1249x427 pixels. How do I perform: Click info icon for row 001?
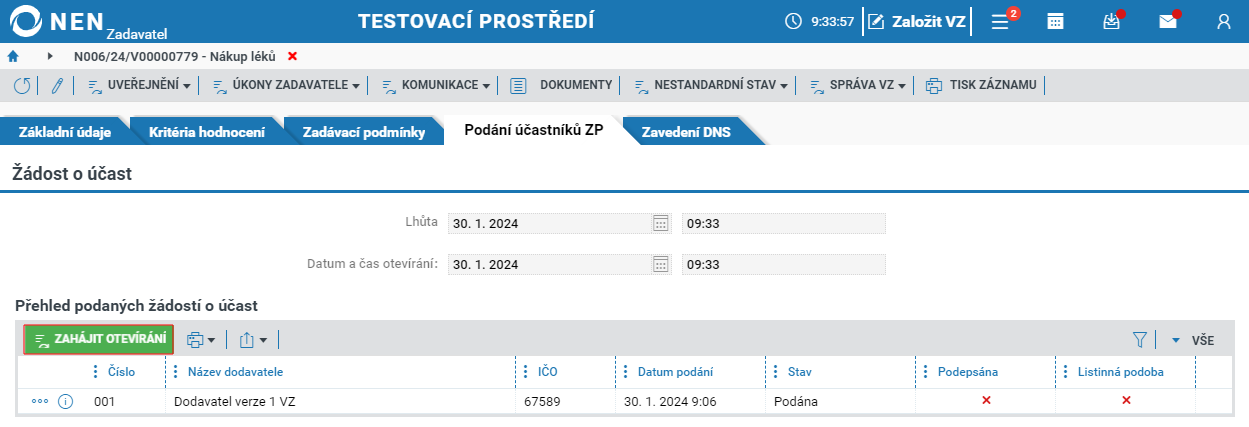click(x=66, y=401)
